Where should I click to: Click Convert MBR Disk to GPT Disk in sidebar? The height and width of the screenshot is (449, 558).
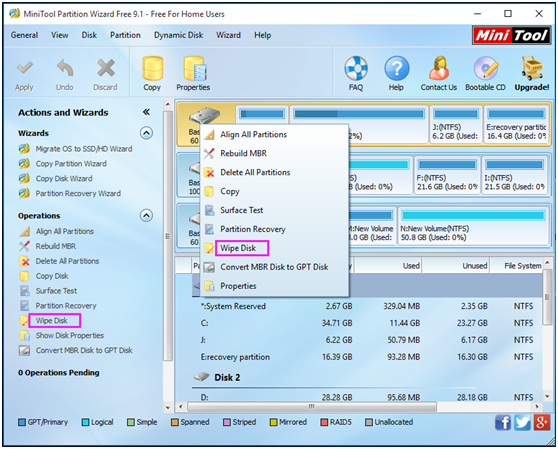[75, 350]
